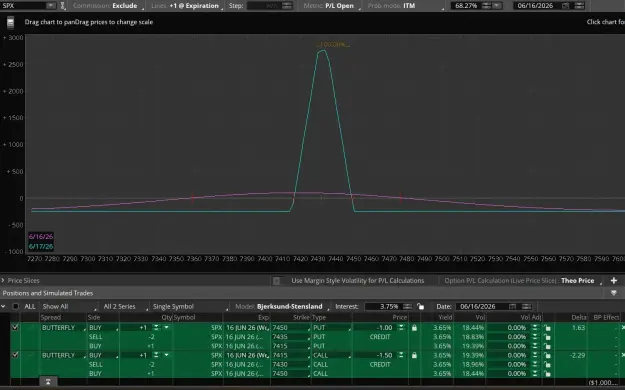Adjust price stepper for -1.00 butterfly

click(401, 328)
